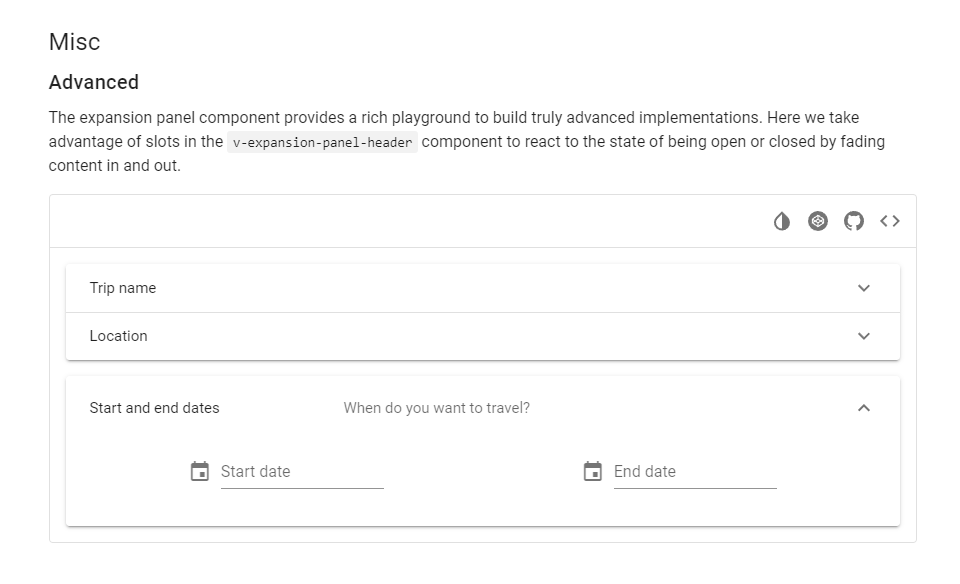Focus the End date input field

tap(694, 471)
